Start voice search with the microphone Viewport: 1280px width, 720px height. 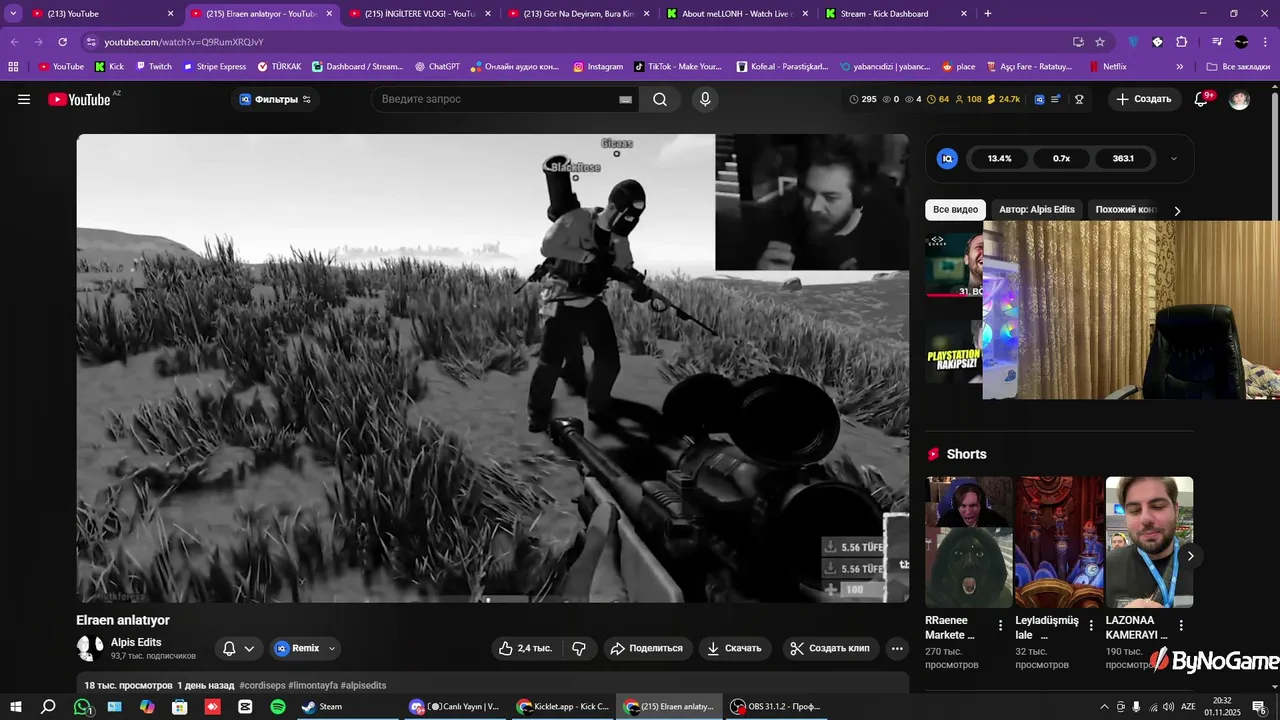705,99
